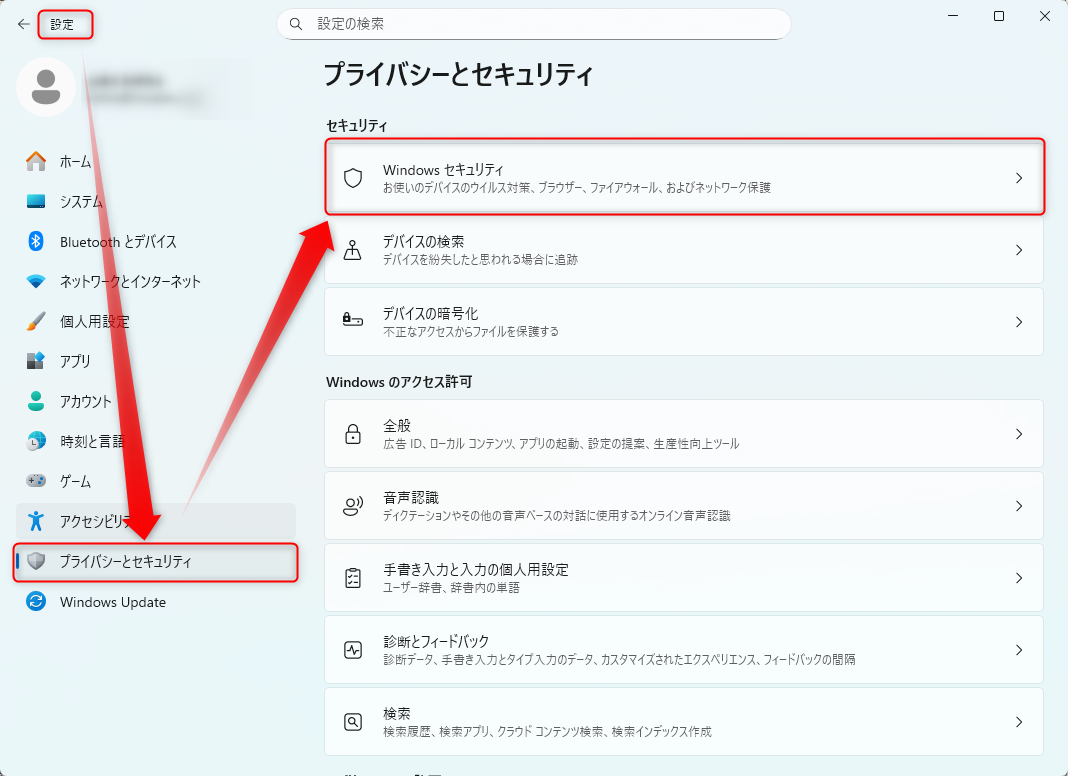The width and height of the screenshot is (1068, 776).
Task: Open 検索 settings using its chevron
Action: click(x=1019, y=722)
